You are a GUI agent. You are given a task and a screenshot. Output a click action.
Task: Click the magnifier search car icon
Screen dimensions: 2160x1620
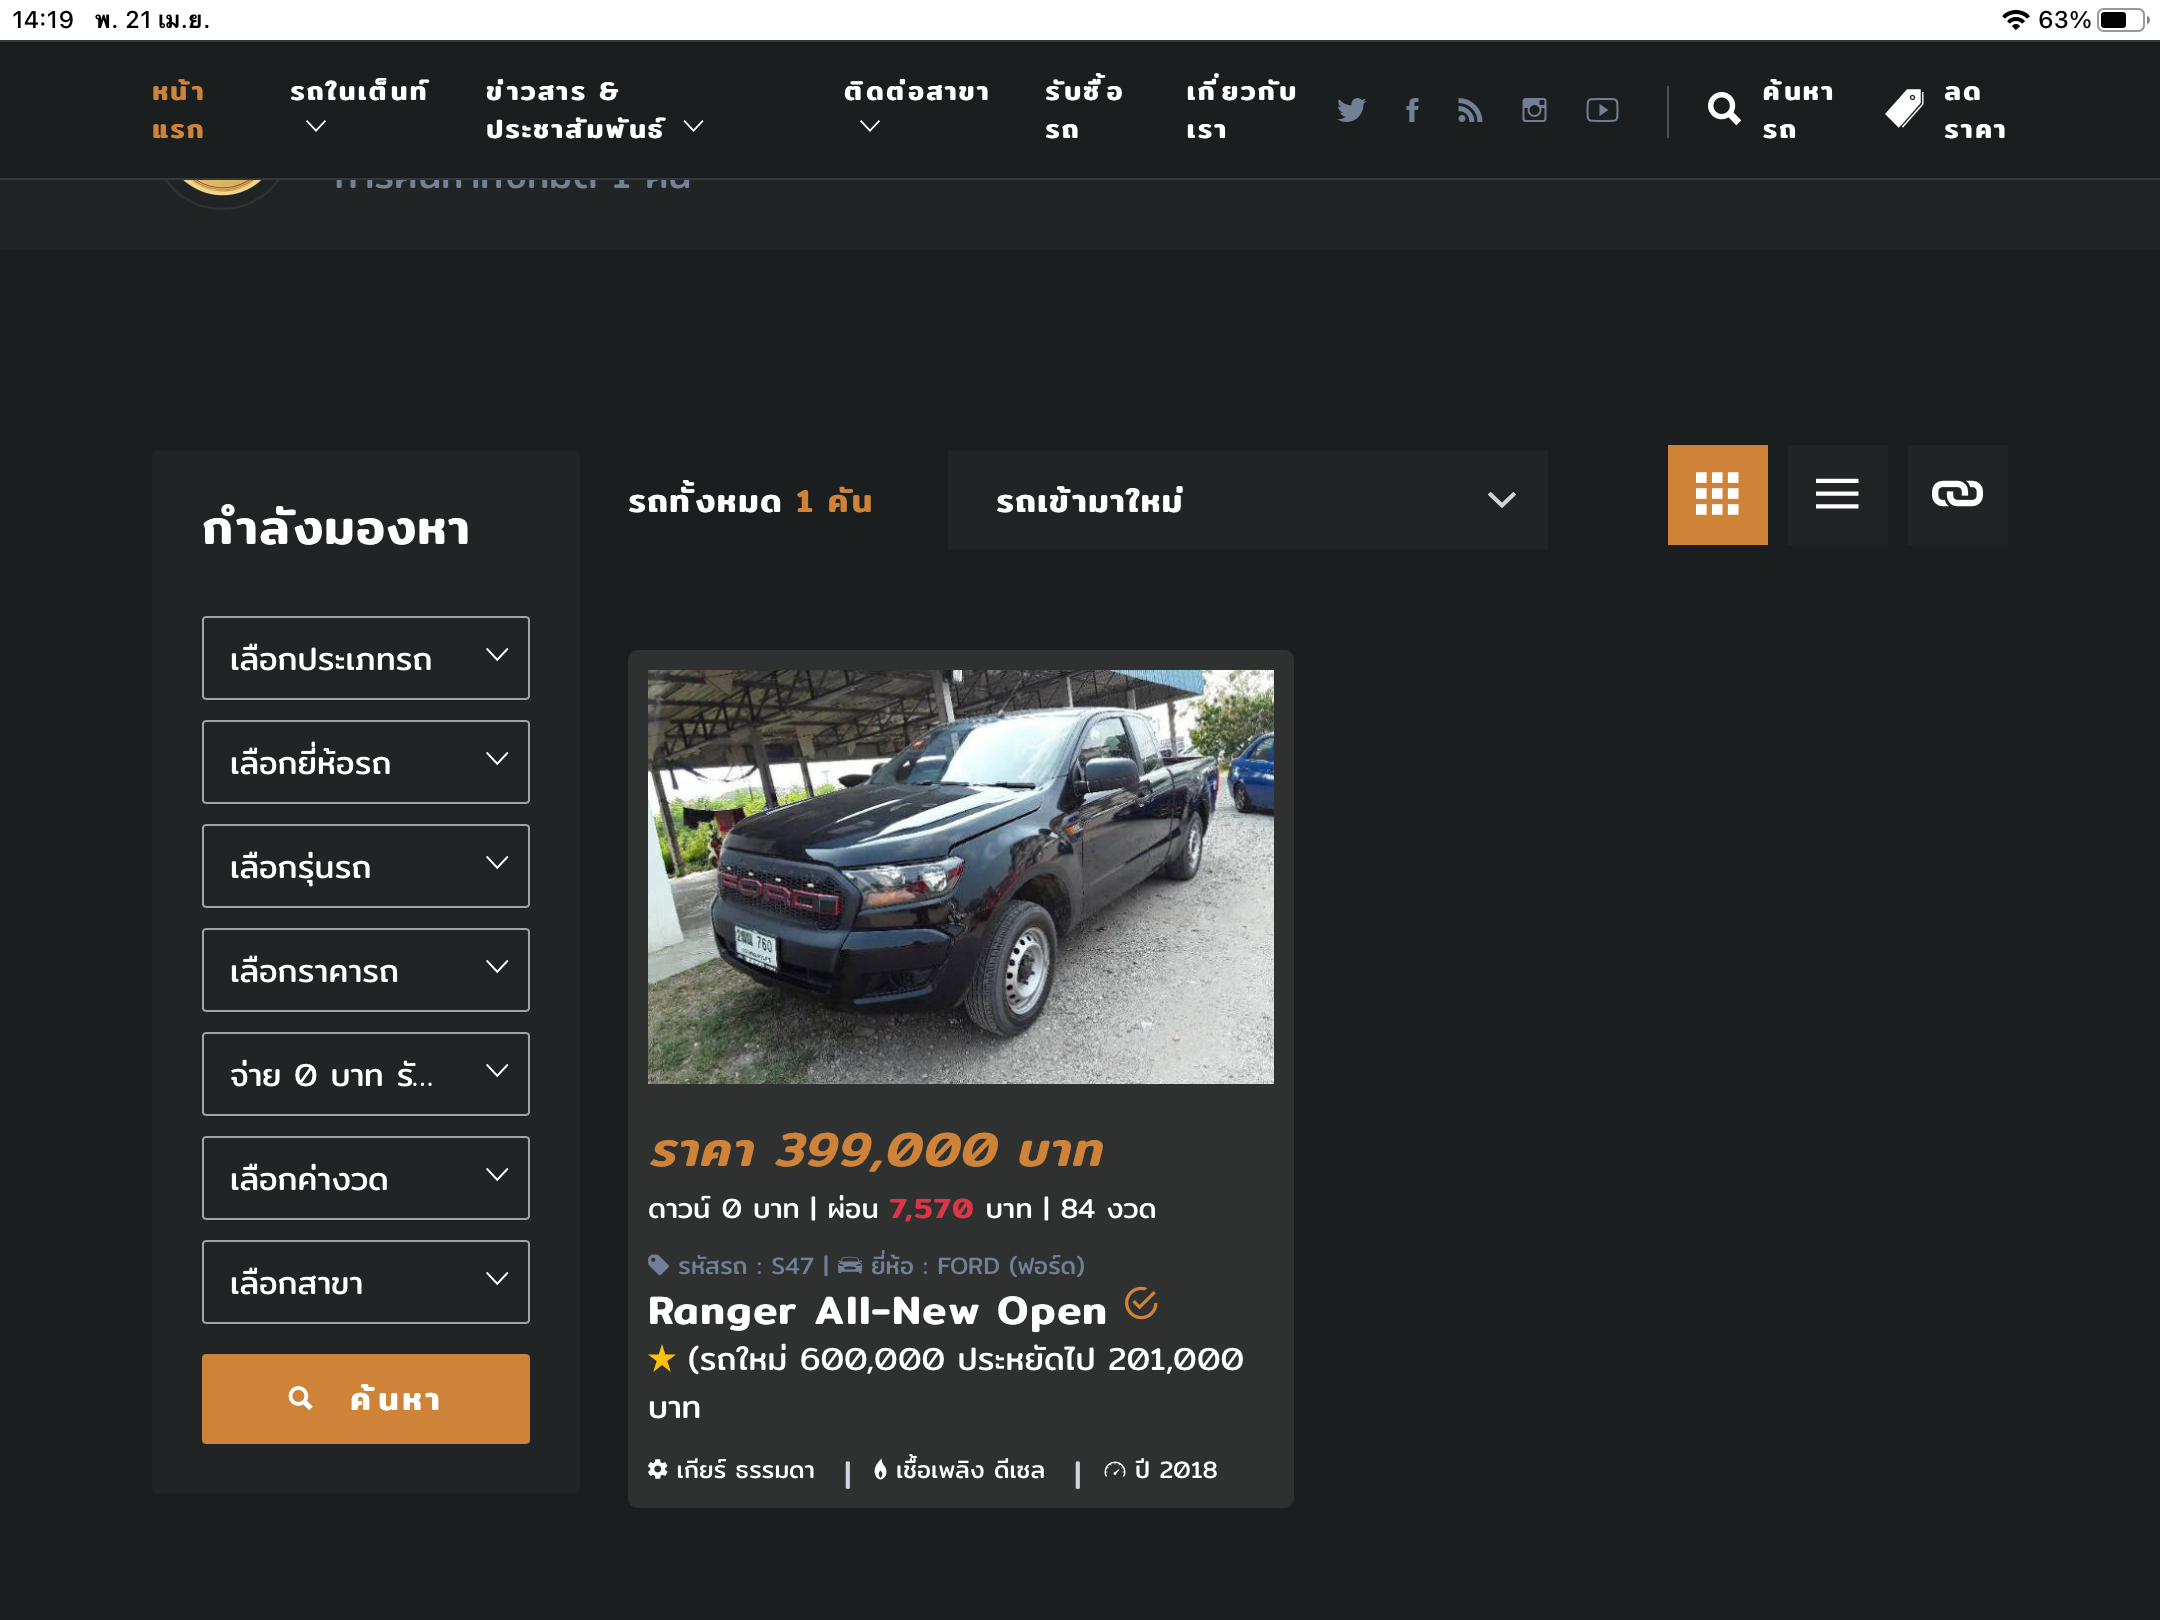click(x=1724, y=110)
